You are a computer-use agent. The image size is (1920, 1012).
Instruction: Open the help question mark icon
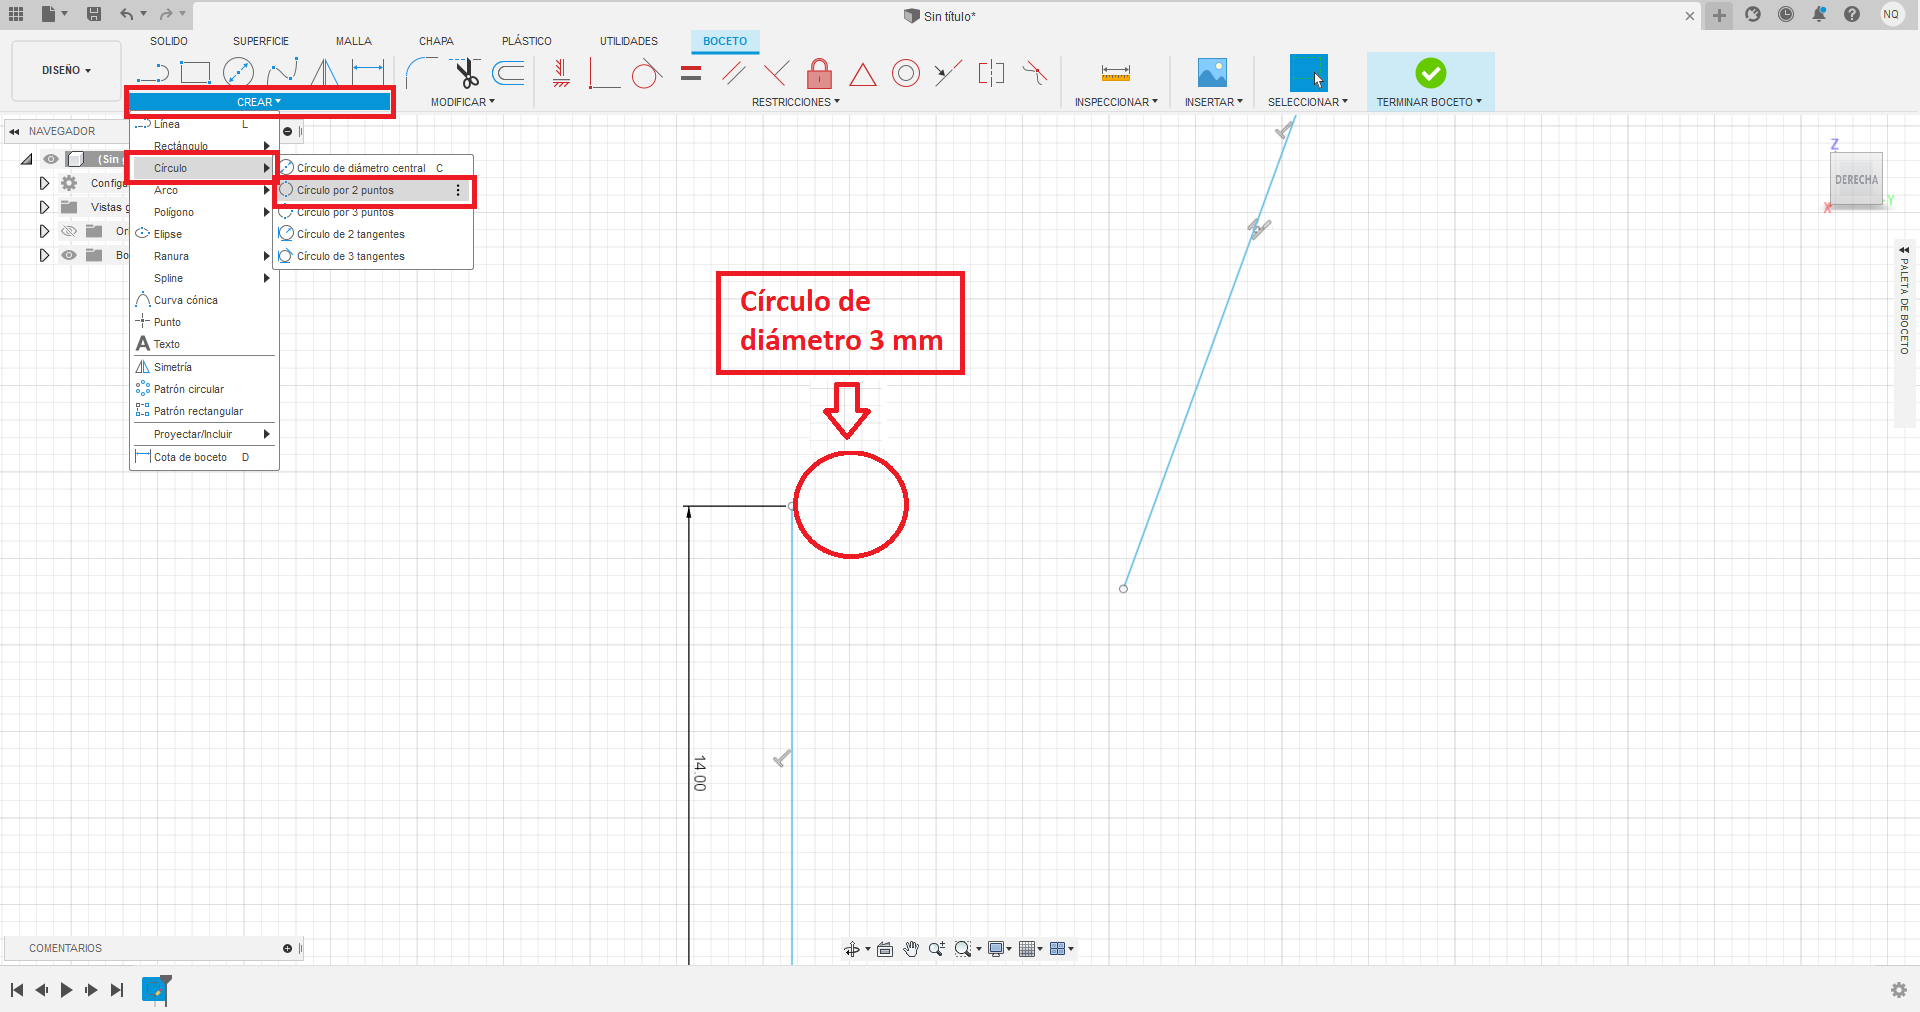tap(1852, 14)
